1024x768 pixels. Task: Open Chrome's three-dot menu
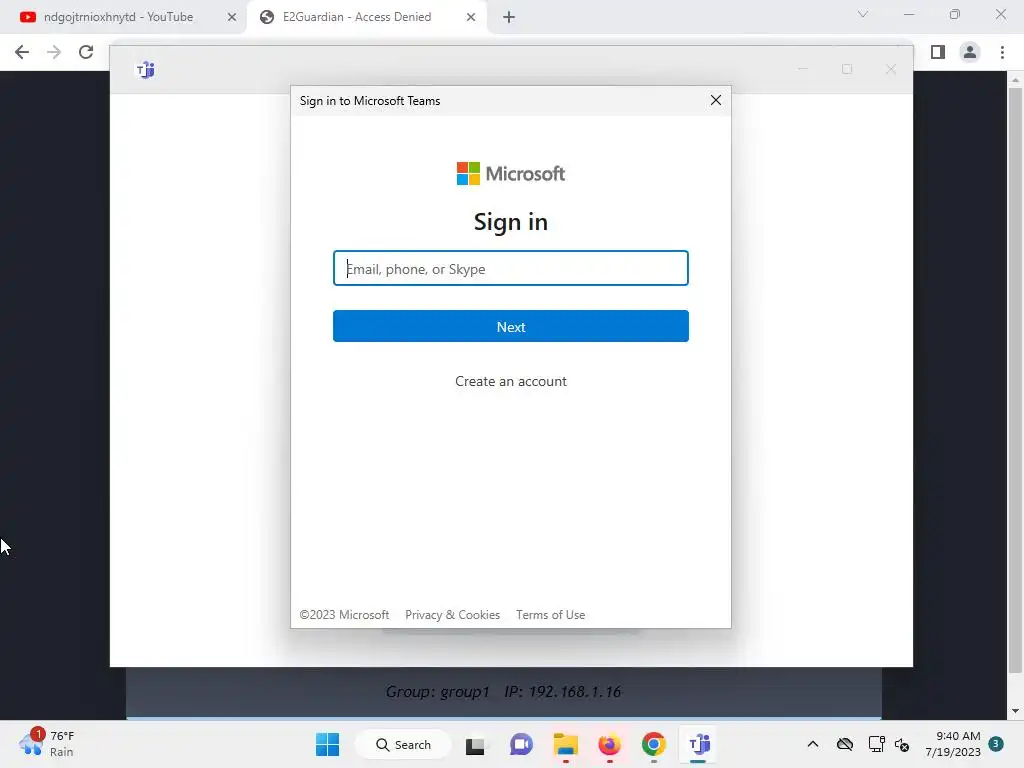(1002, 52)
